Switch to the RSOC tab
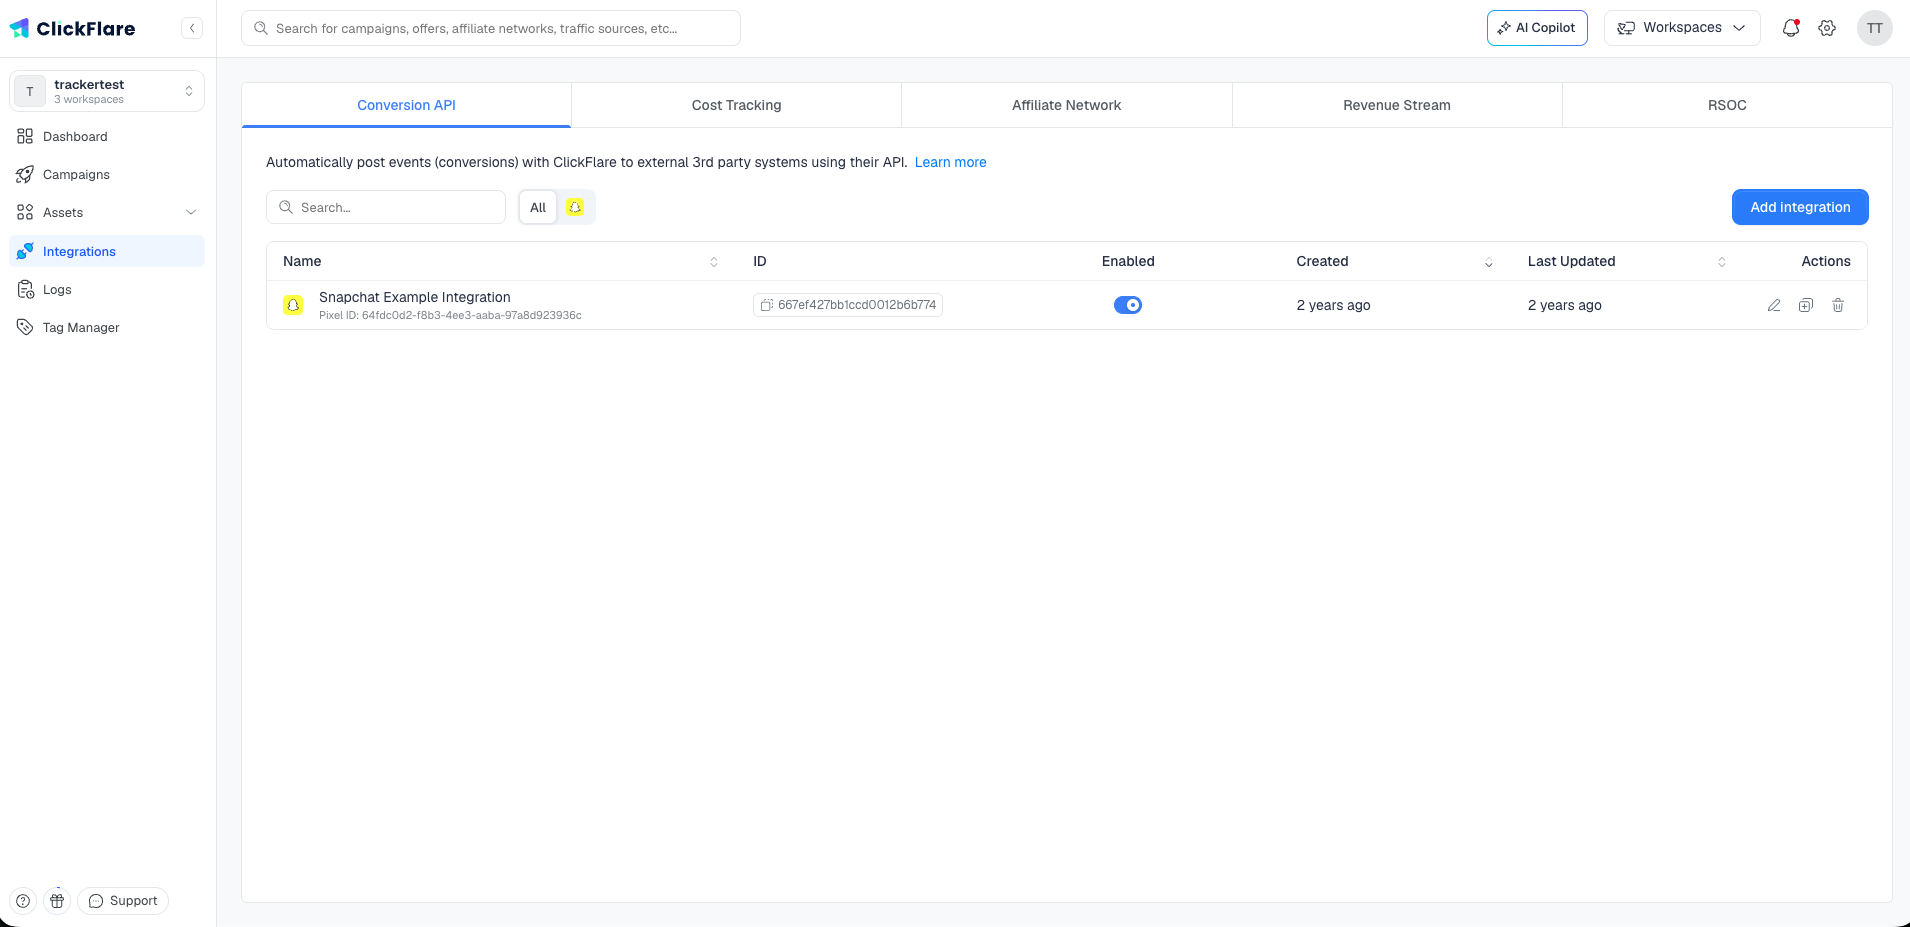1910x927 pixels. (1727, 105)
